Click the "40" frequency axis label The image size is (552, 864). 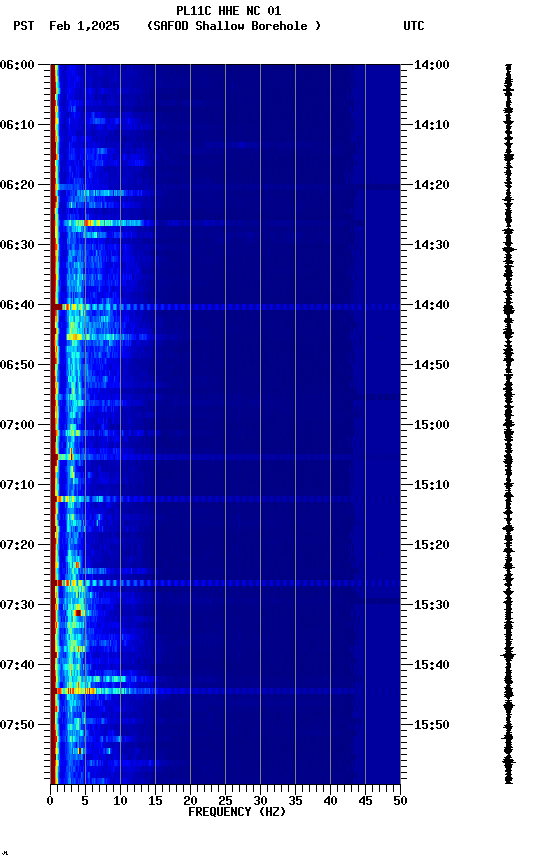coord(331,801)
